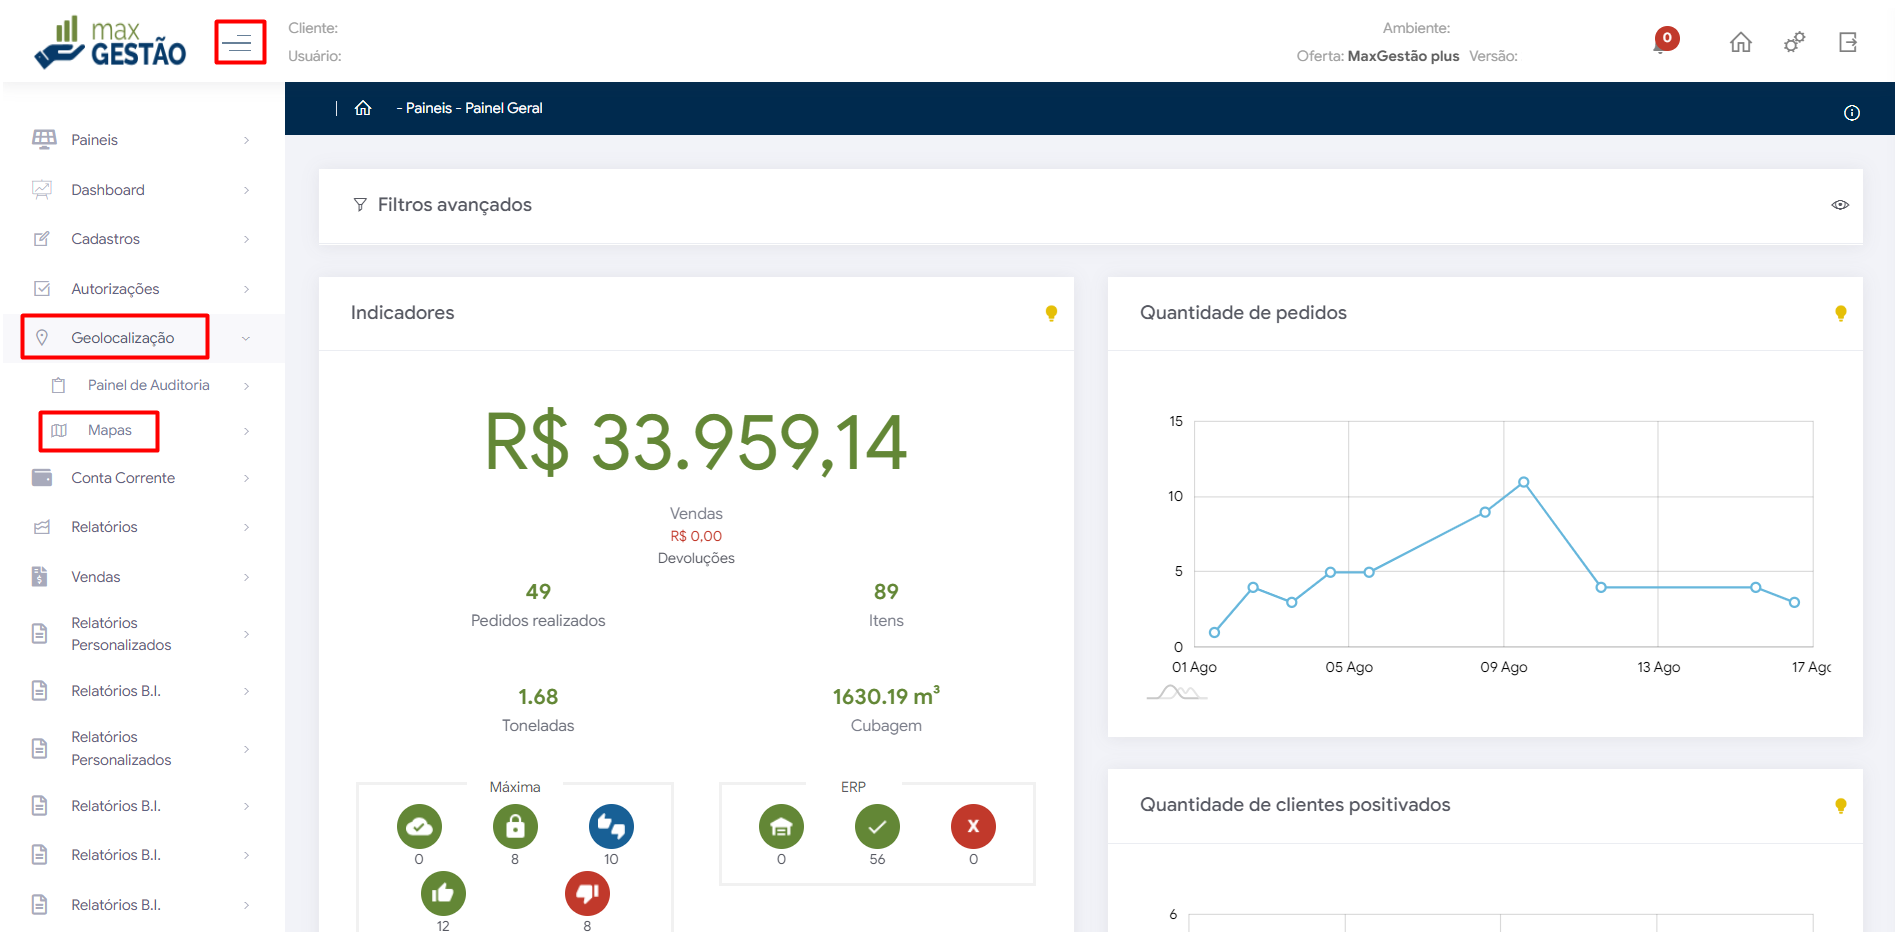The width and height of the screenshot is (1904, 932).
Task: Open the Dashboard sidebar menu
Action: [x=108, y=190]
